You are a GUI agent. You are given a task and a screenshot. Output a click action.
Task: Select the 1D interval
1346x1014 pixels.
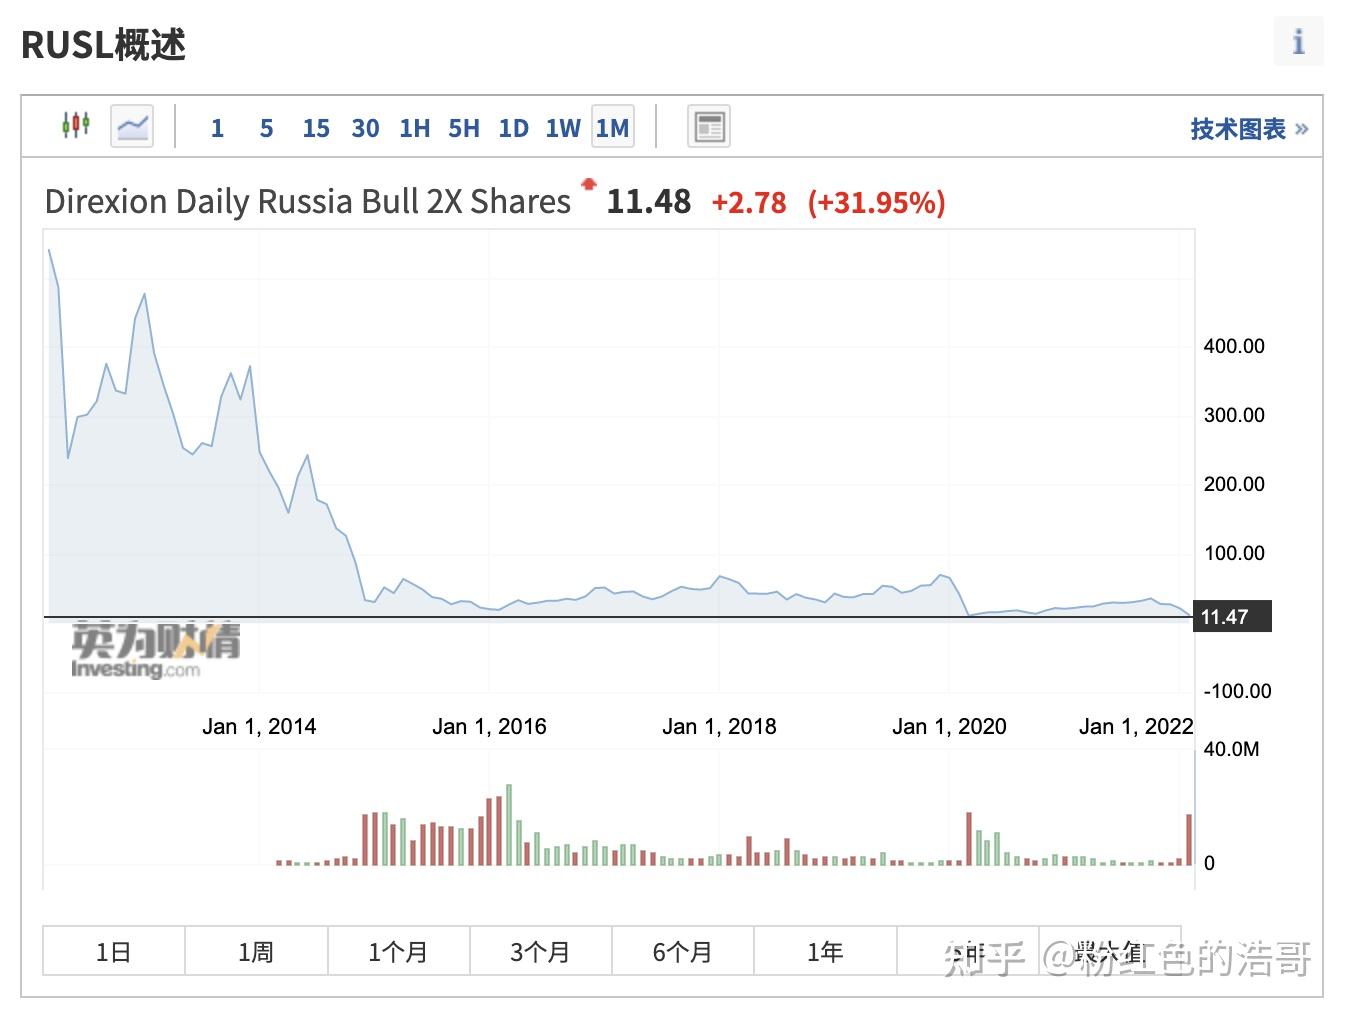click(x=513, y=128)
